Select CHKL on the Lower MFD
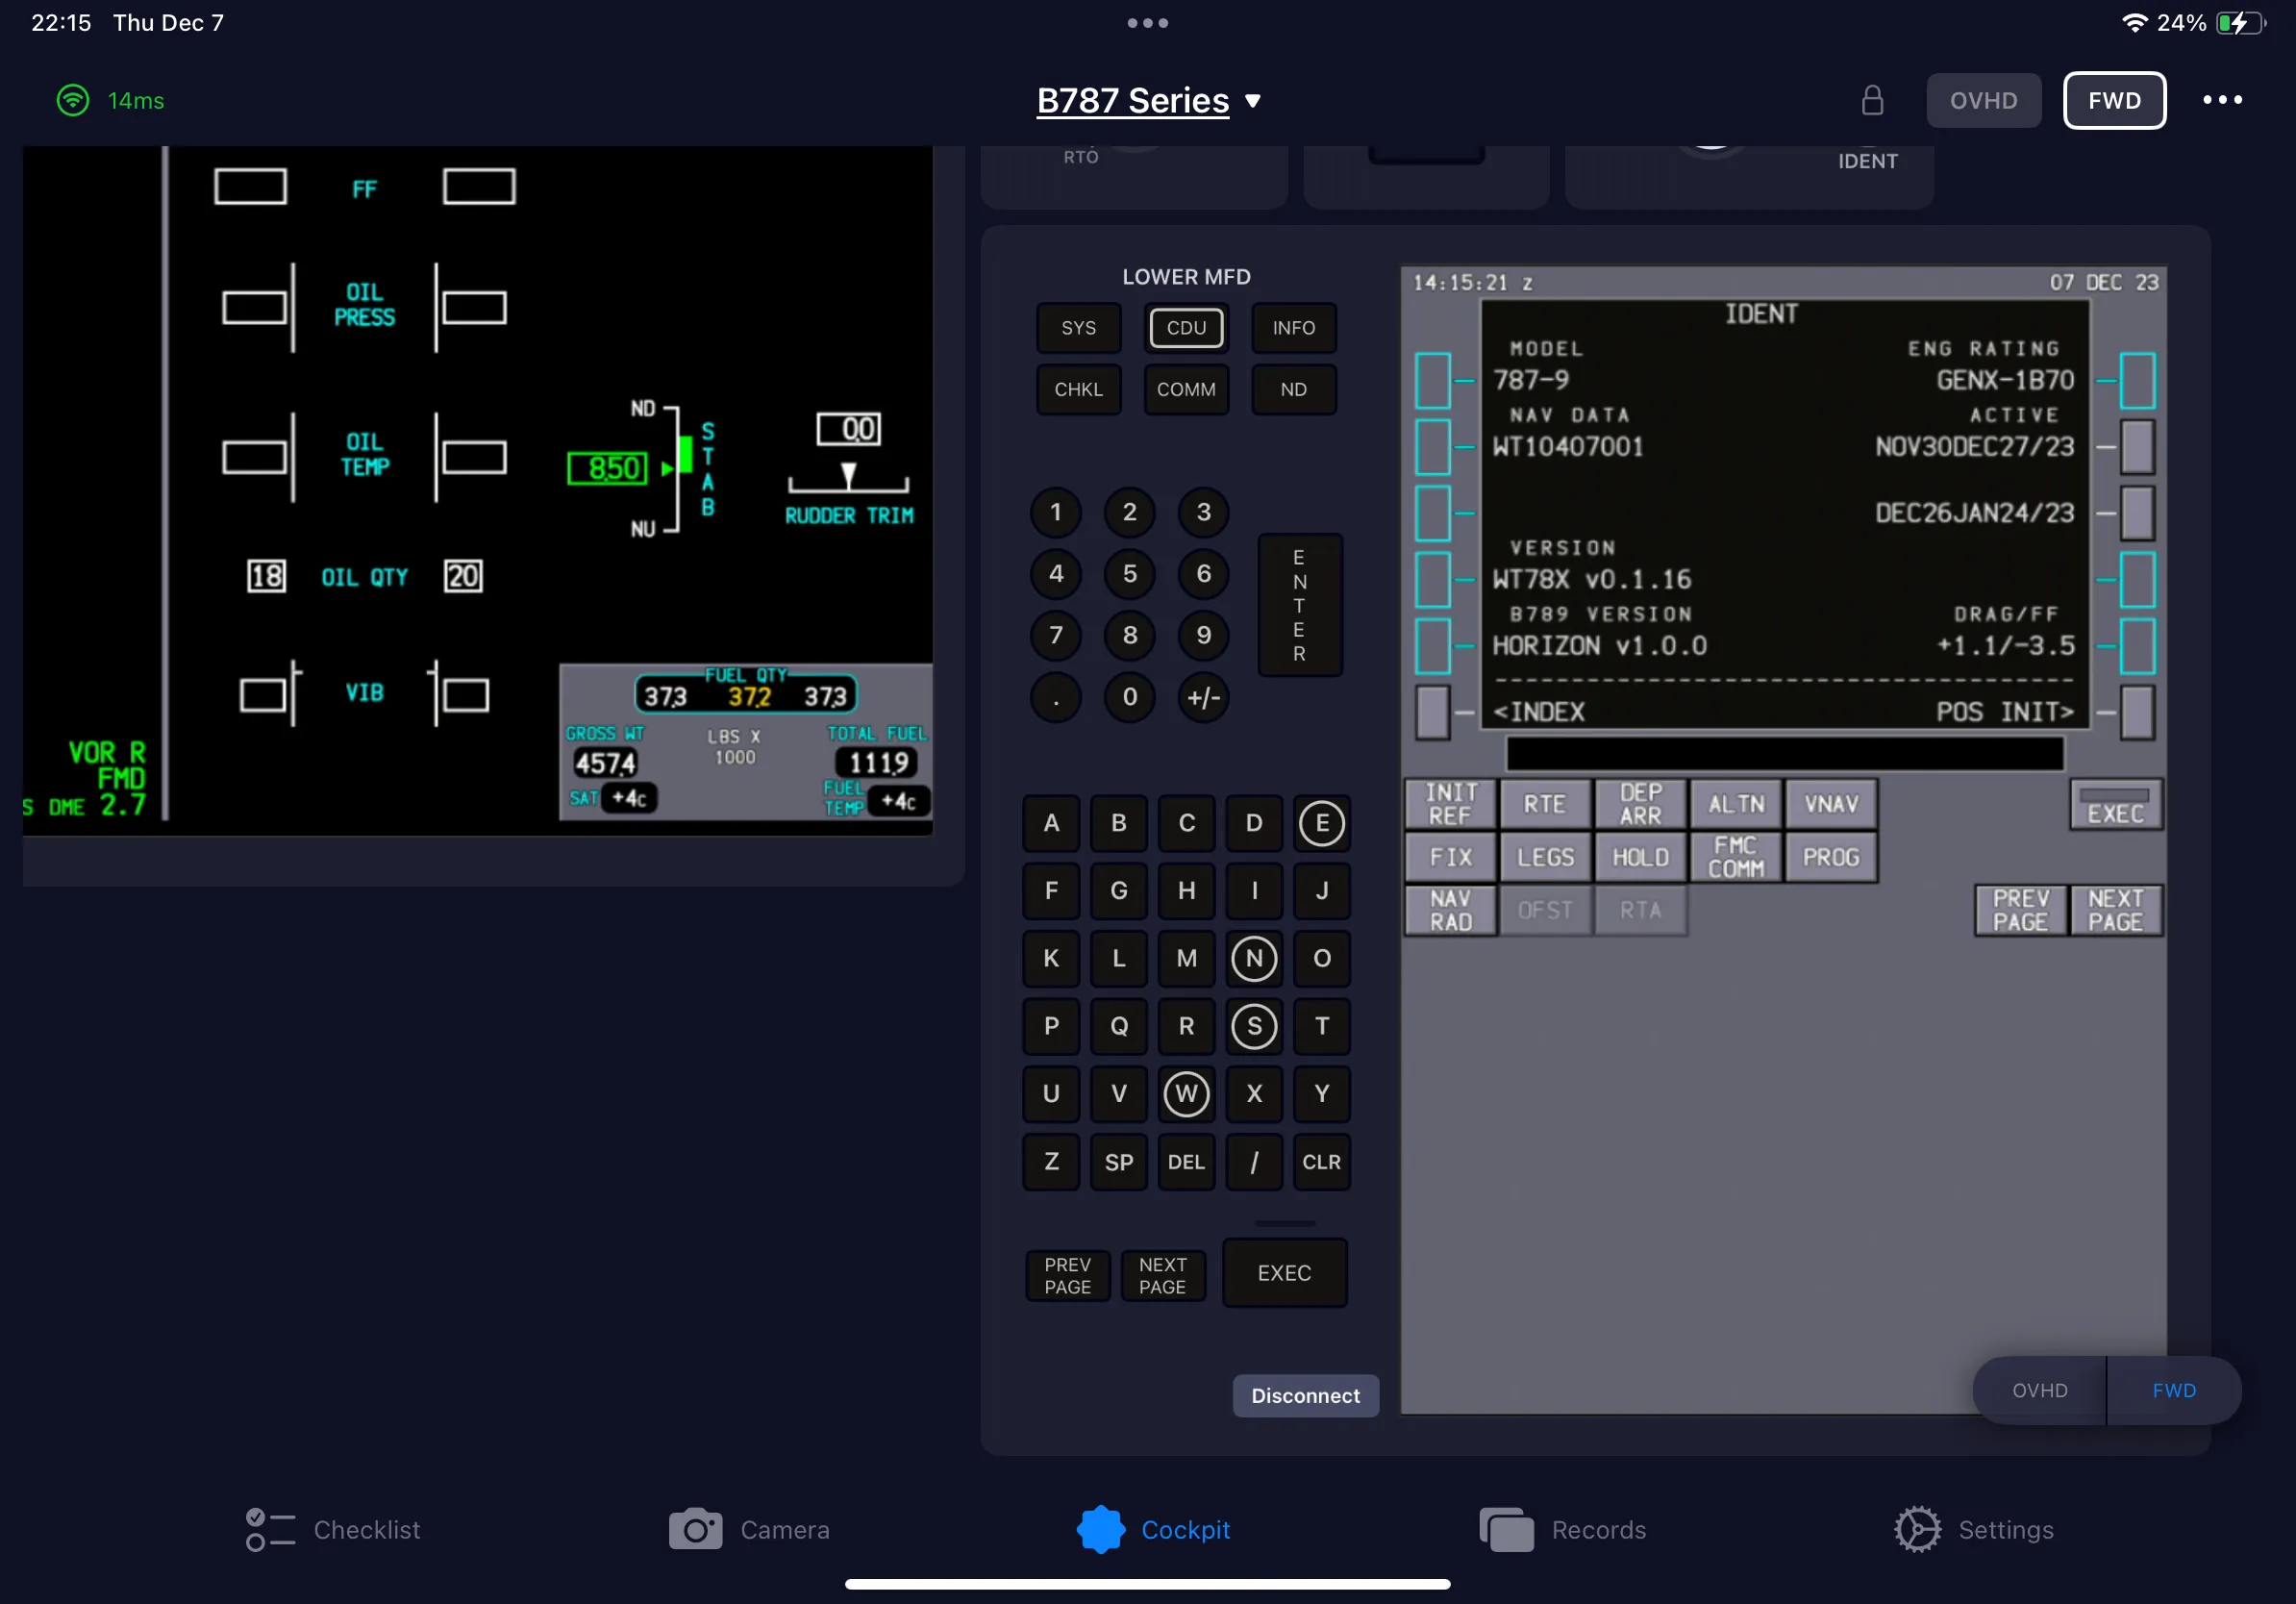This screenshot has width=2296, height=1604. point(1078,389)
